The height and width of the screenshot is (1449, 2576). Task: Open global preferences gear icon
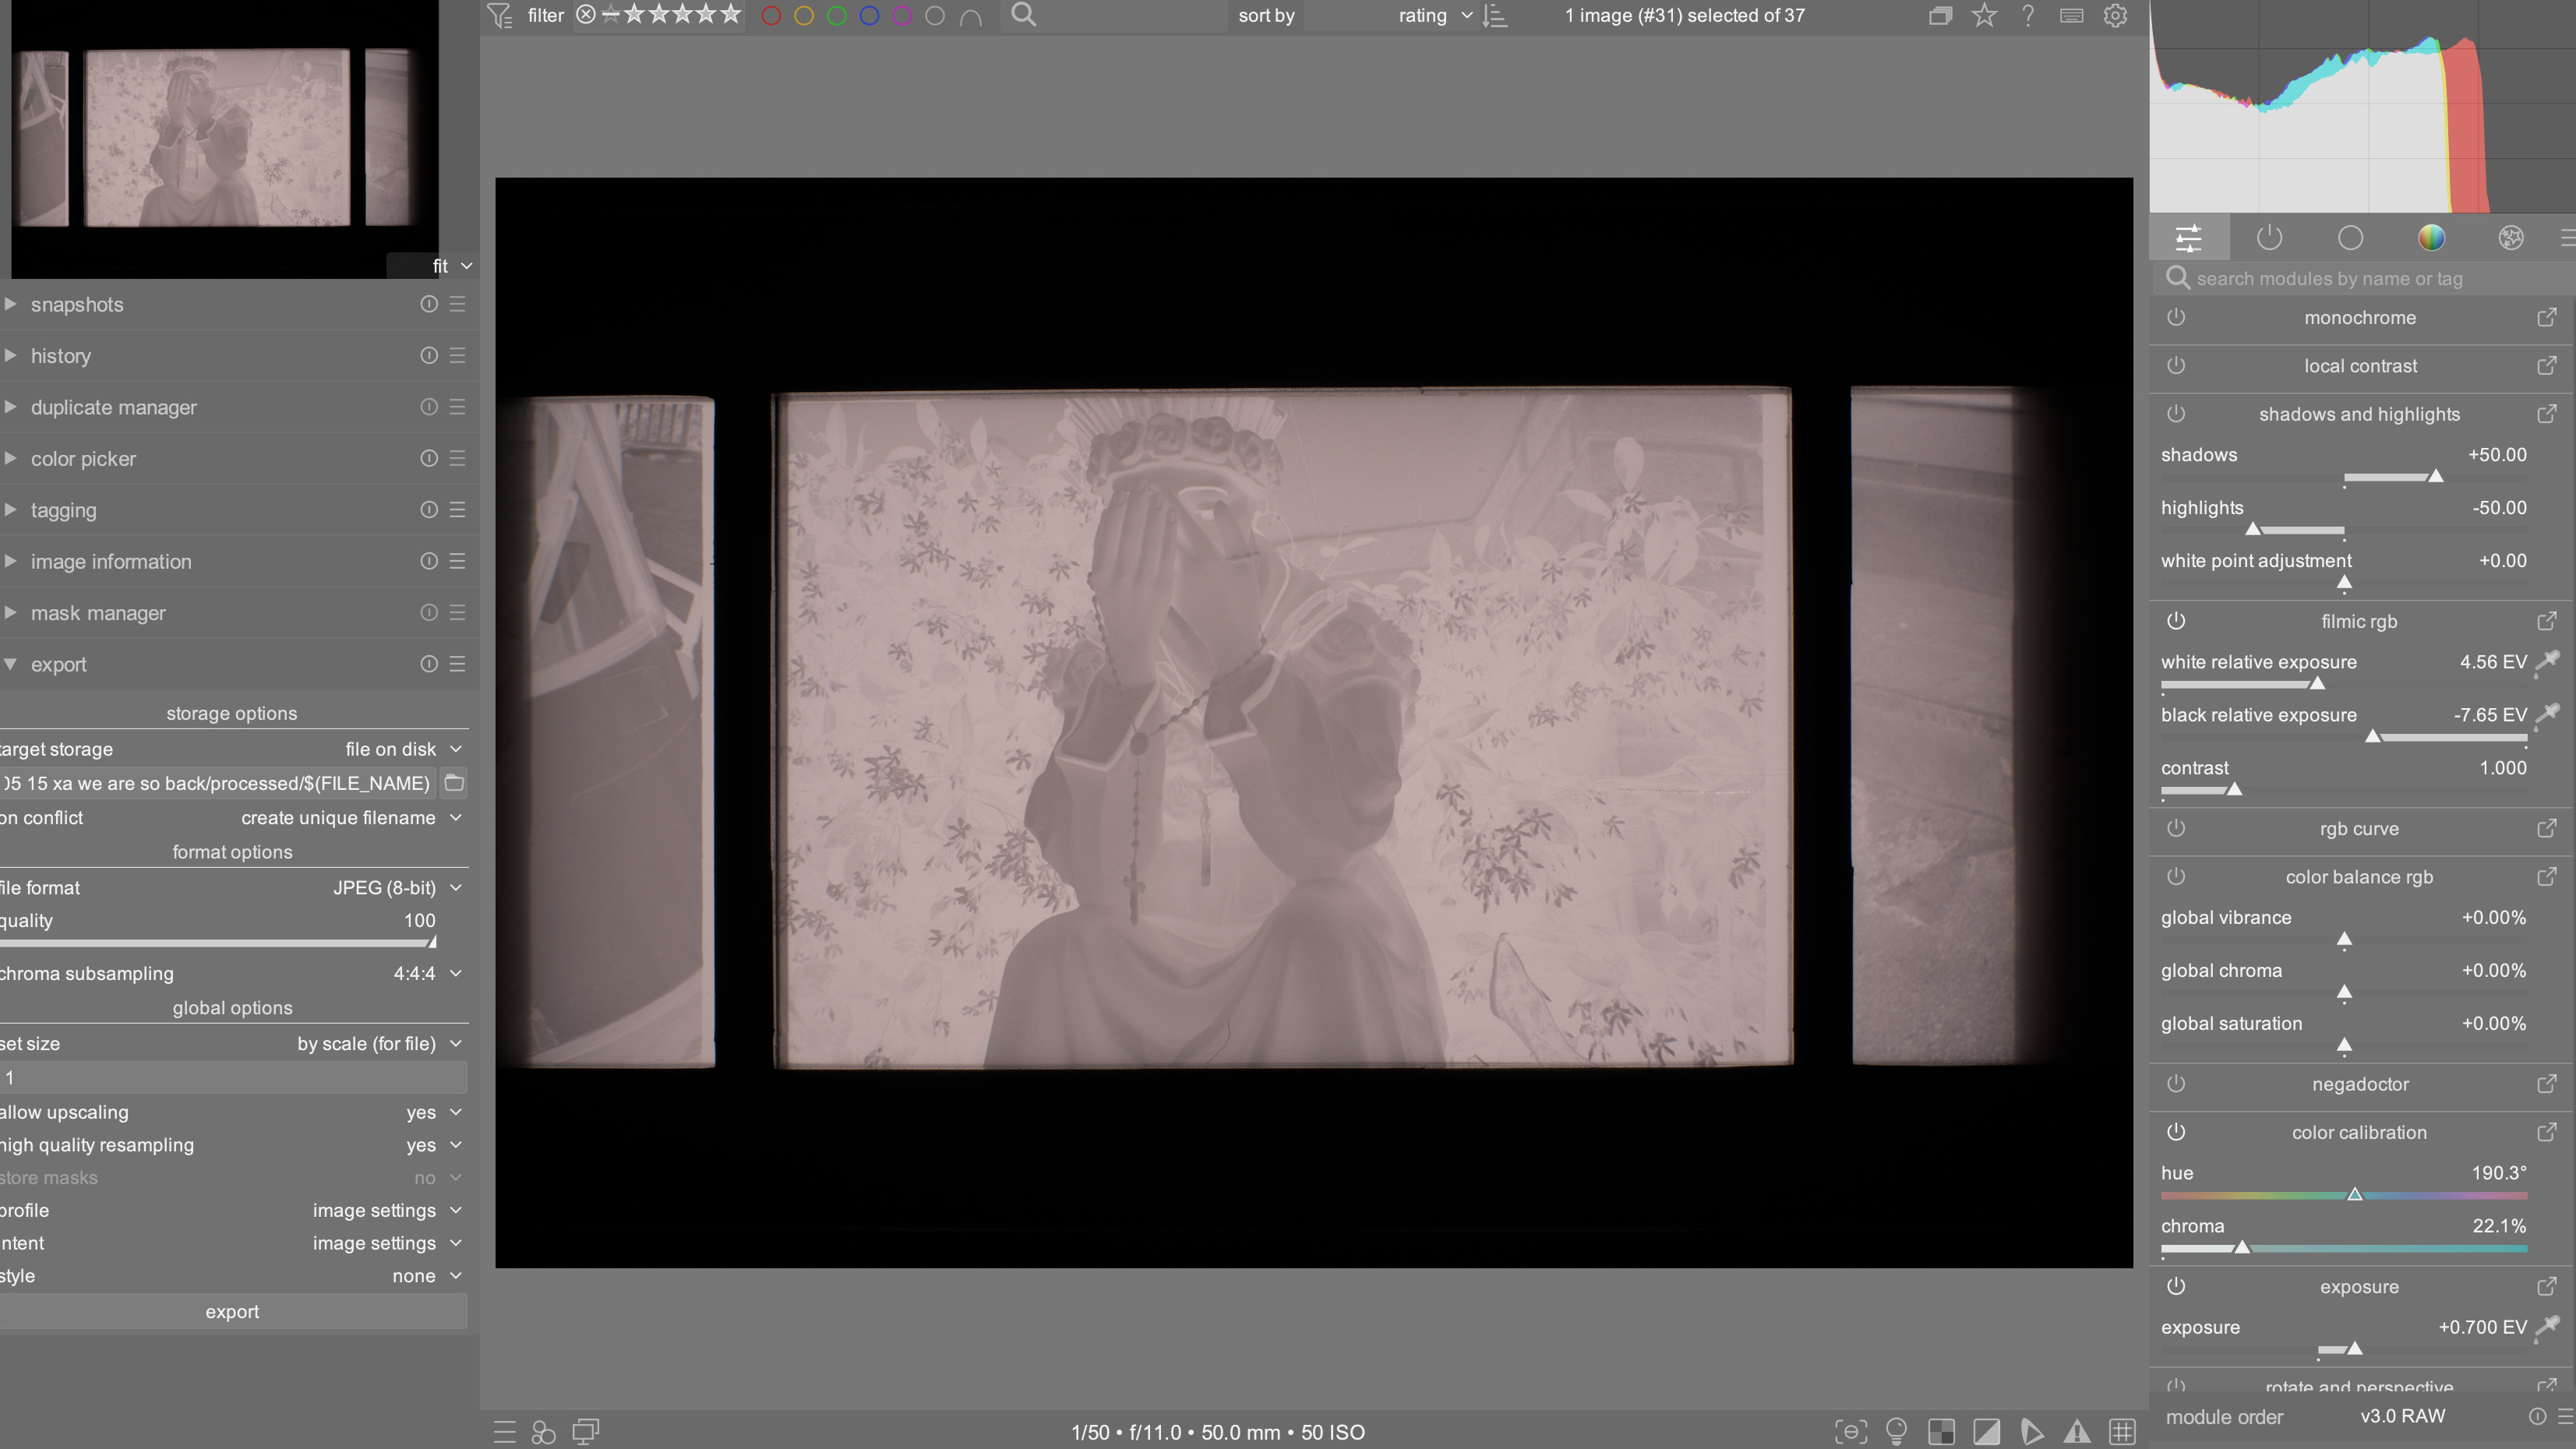2114,15
